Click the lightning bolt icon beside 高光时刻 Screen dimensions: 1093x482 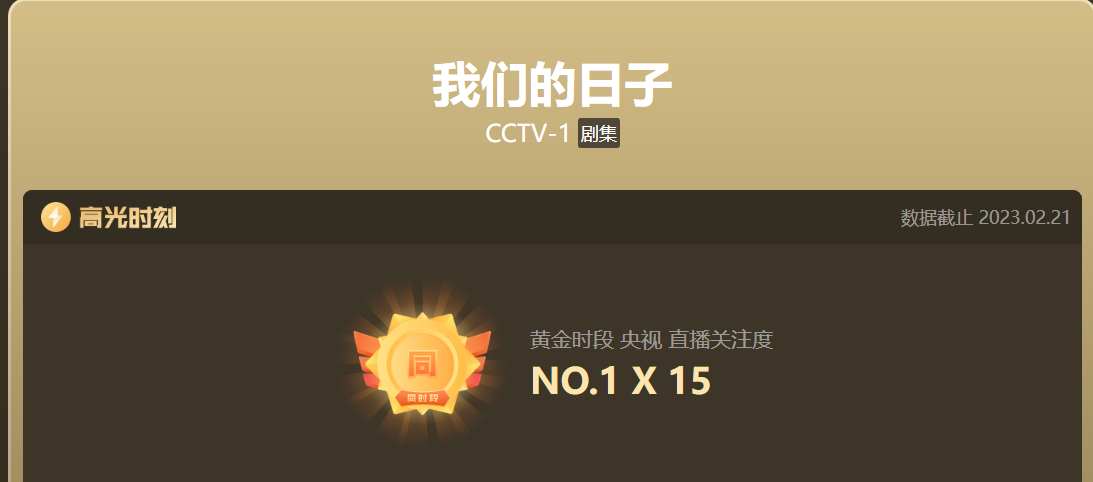click(x=56, y=218)
